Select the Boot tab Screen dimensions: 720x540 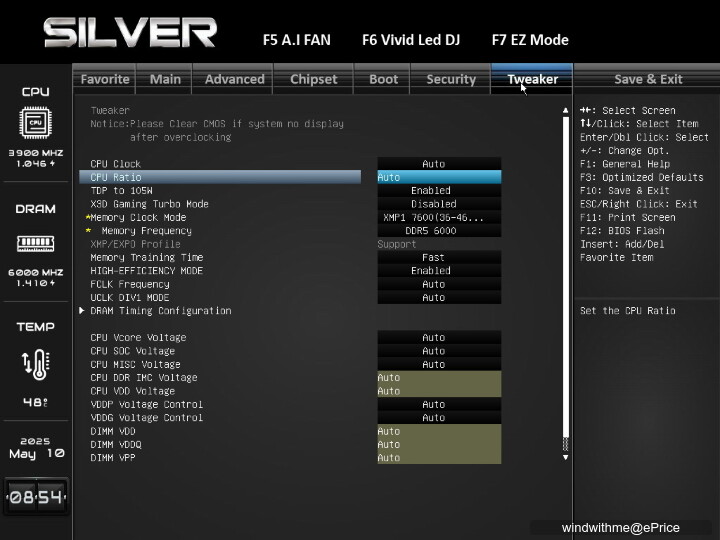383,79
